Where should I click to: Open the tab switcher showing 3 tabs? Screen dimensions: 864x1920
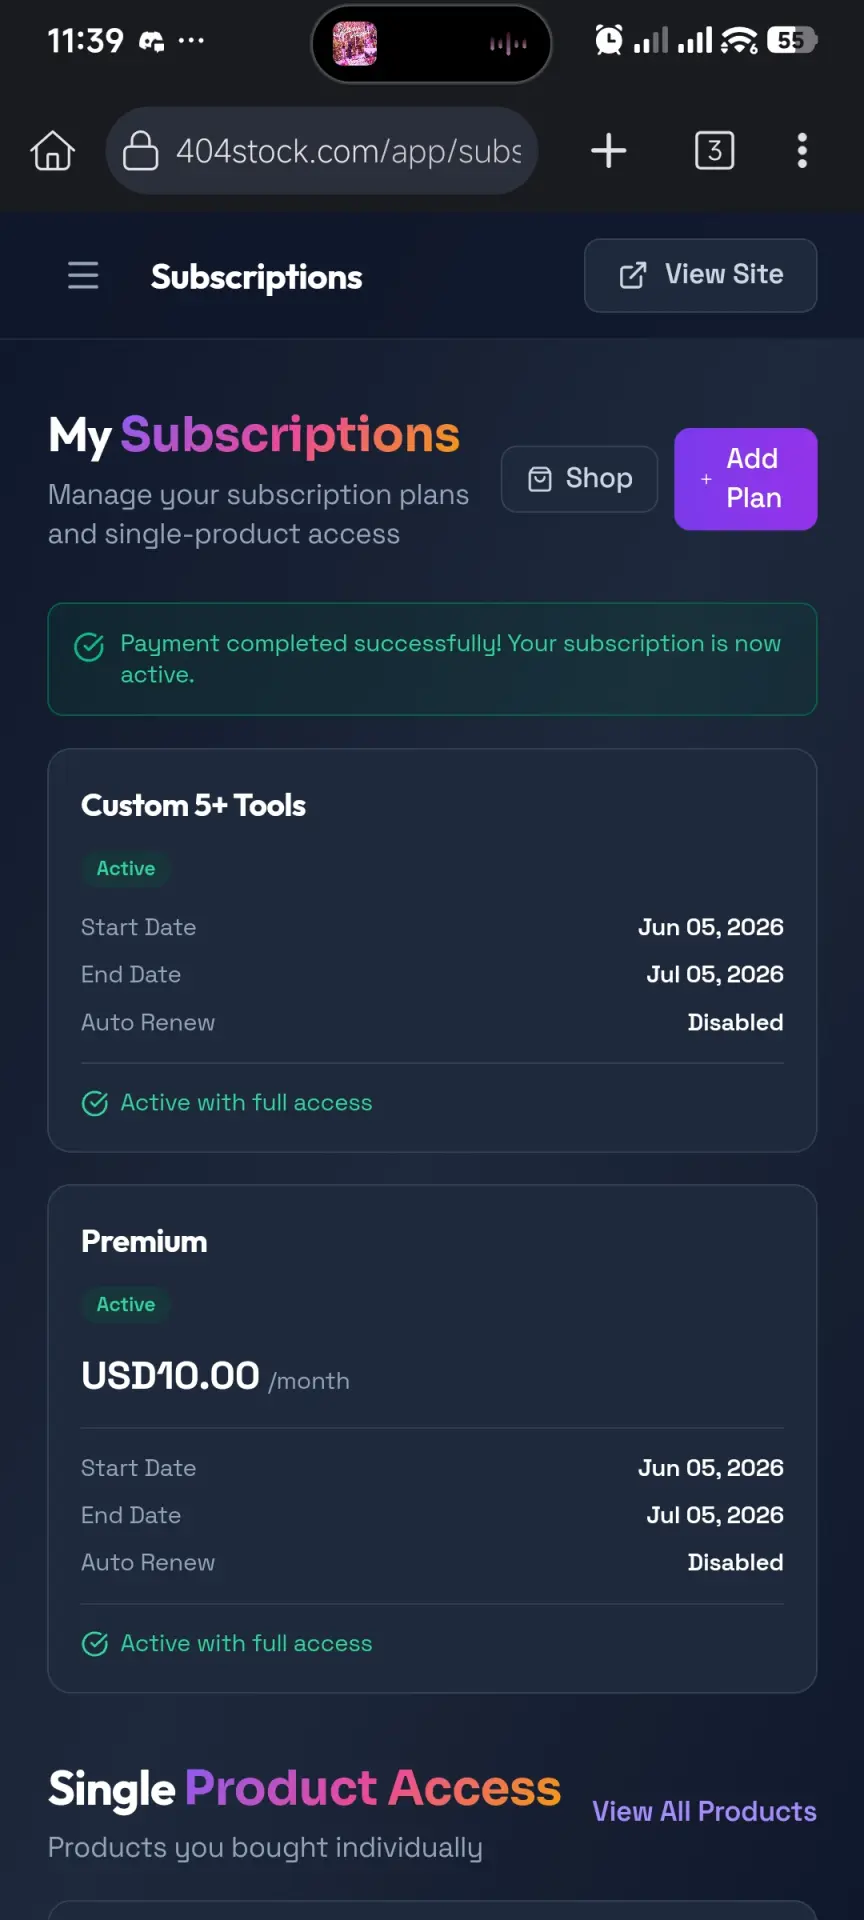(x=714, y=151)
